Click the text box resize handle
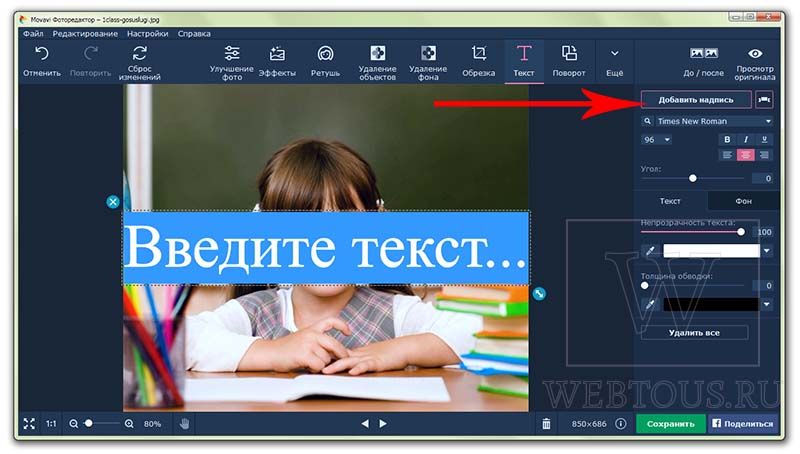The image size is (800, 454). (x=539, y=293)
